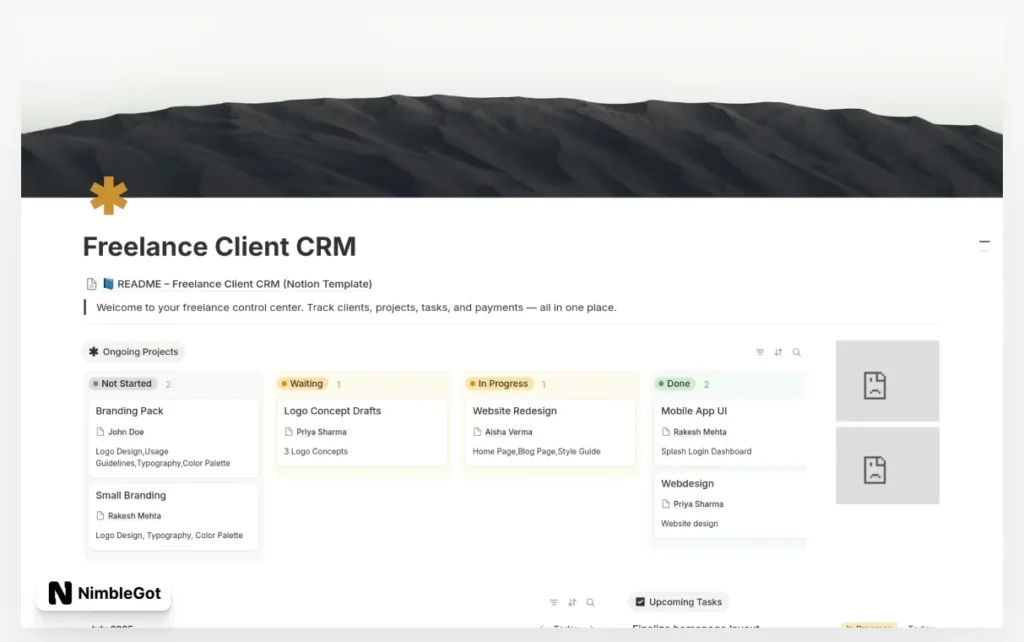Click the count 2 beside Not Started

[x=168, y=384]
